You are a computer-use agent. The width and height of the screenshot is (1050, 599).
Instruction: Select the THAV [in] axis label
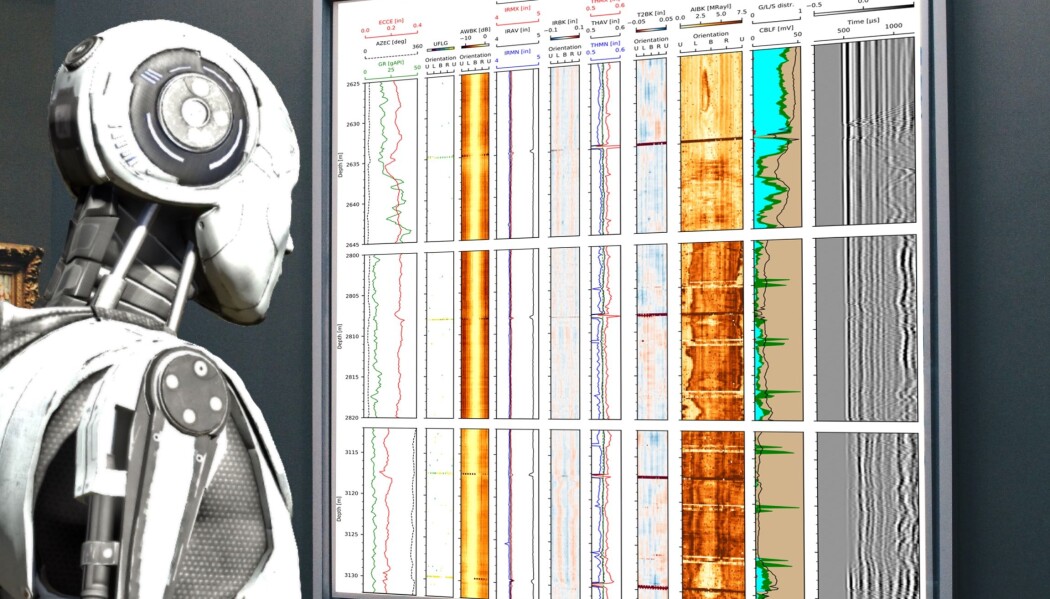[605, 21]
